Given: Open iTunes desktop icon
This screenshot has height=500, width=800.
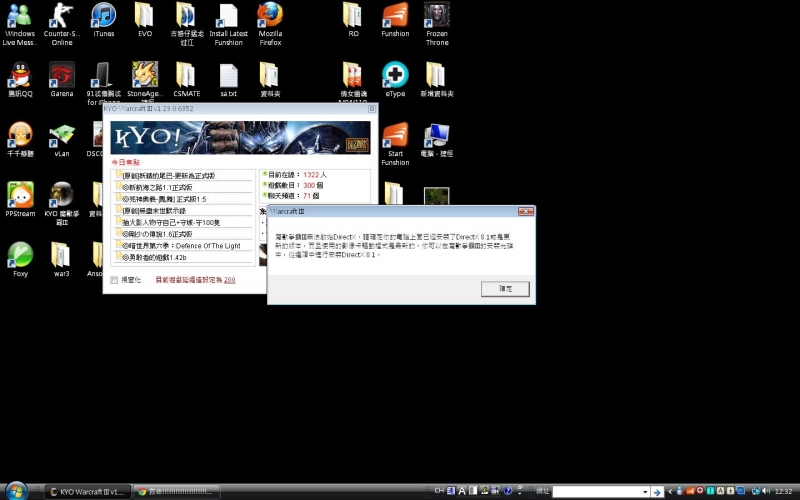Looking at the screenshot, I should coord(104,19).
